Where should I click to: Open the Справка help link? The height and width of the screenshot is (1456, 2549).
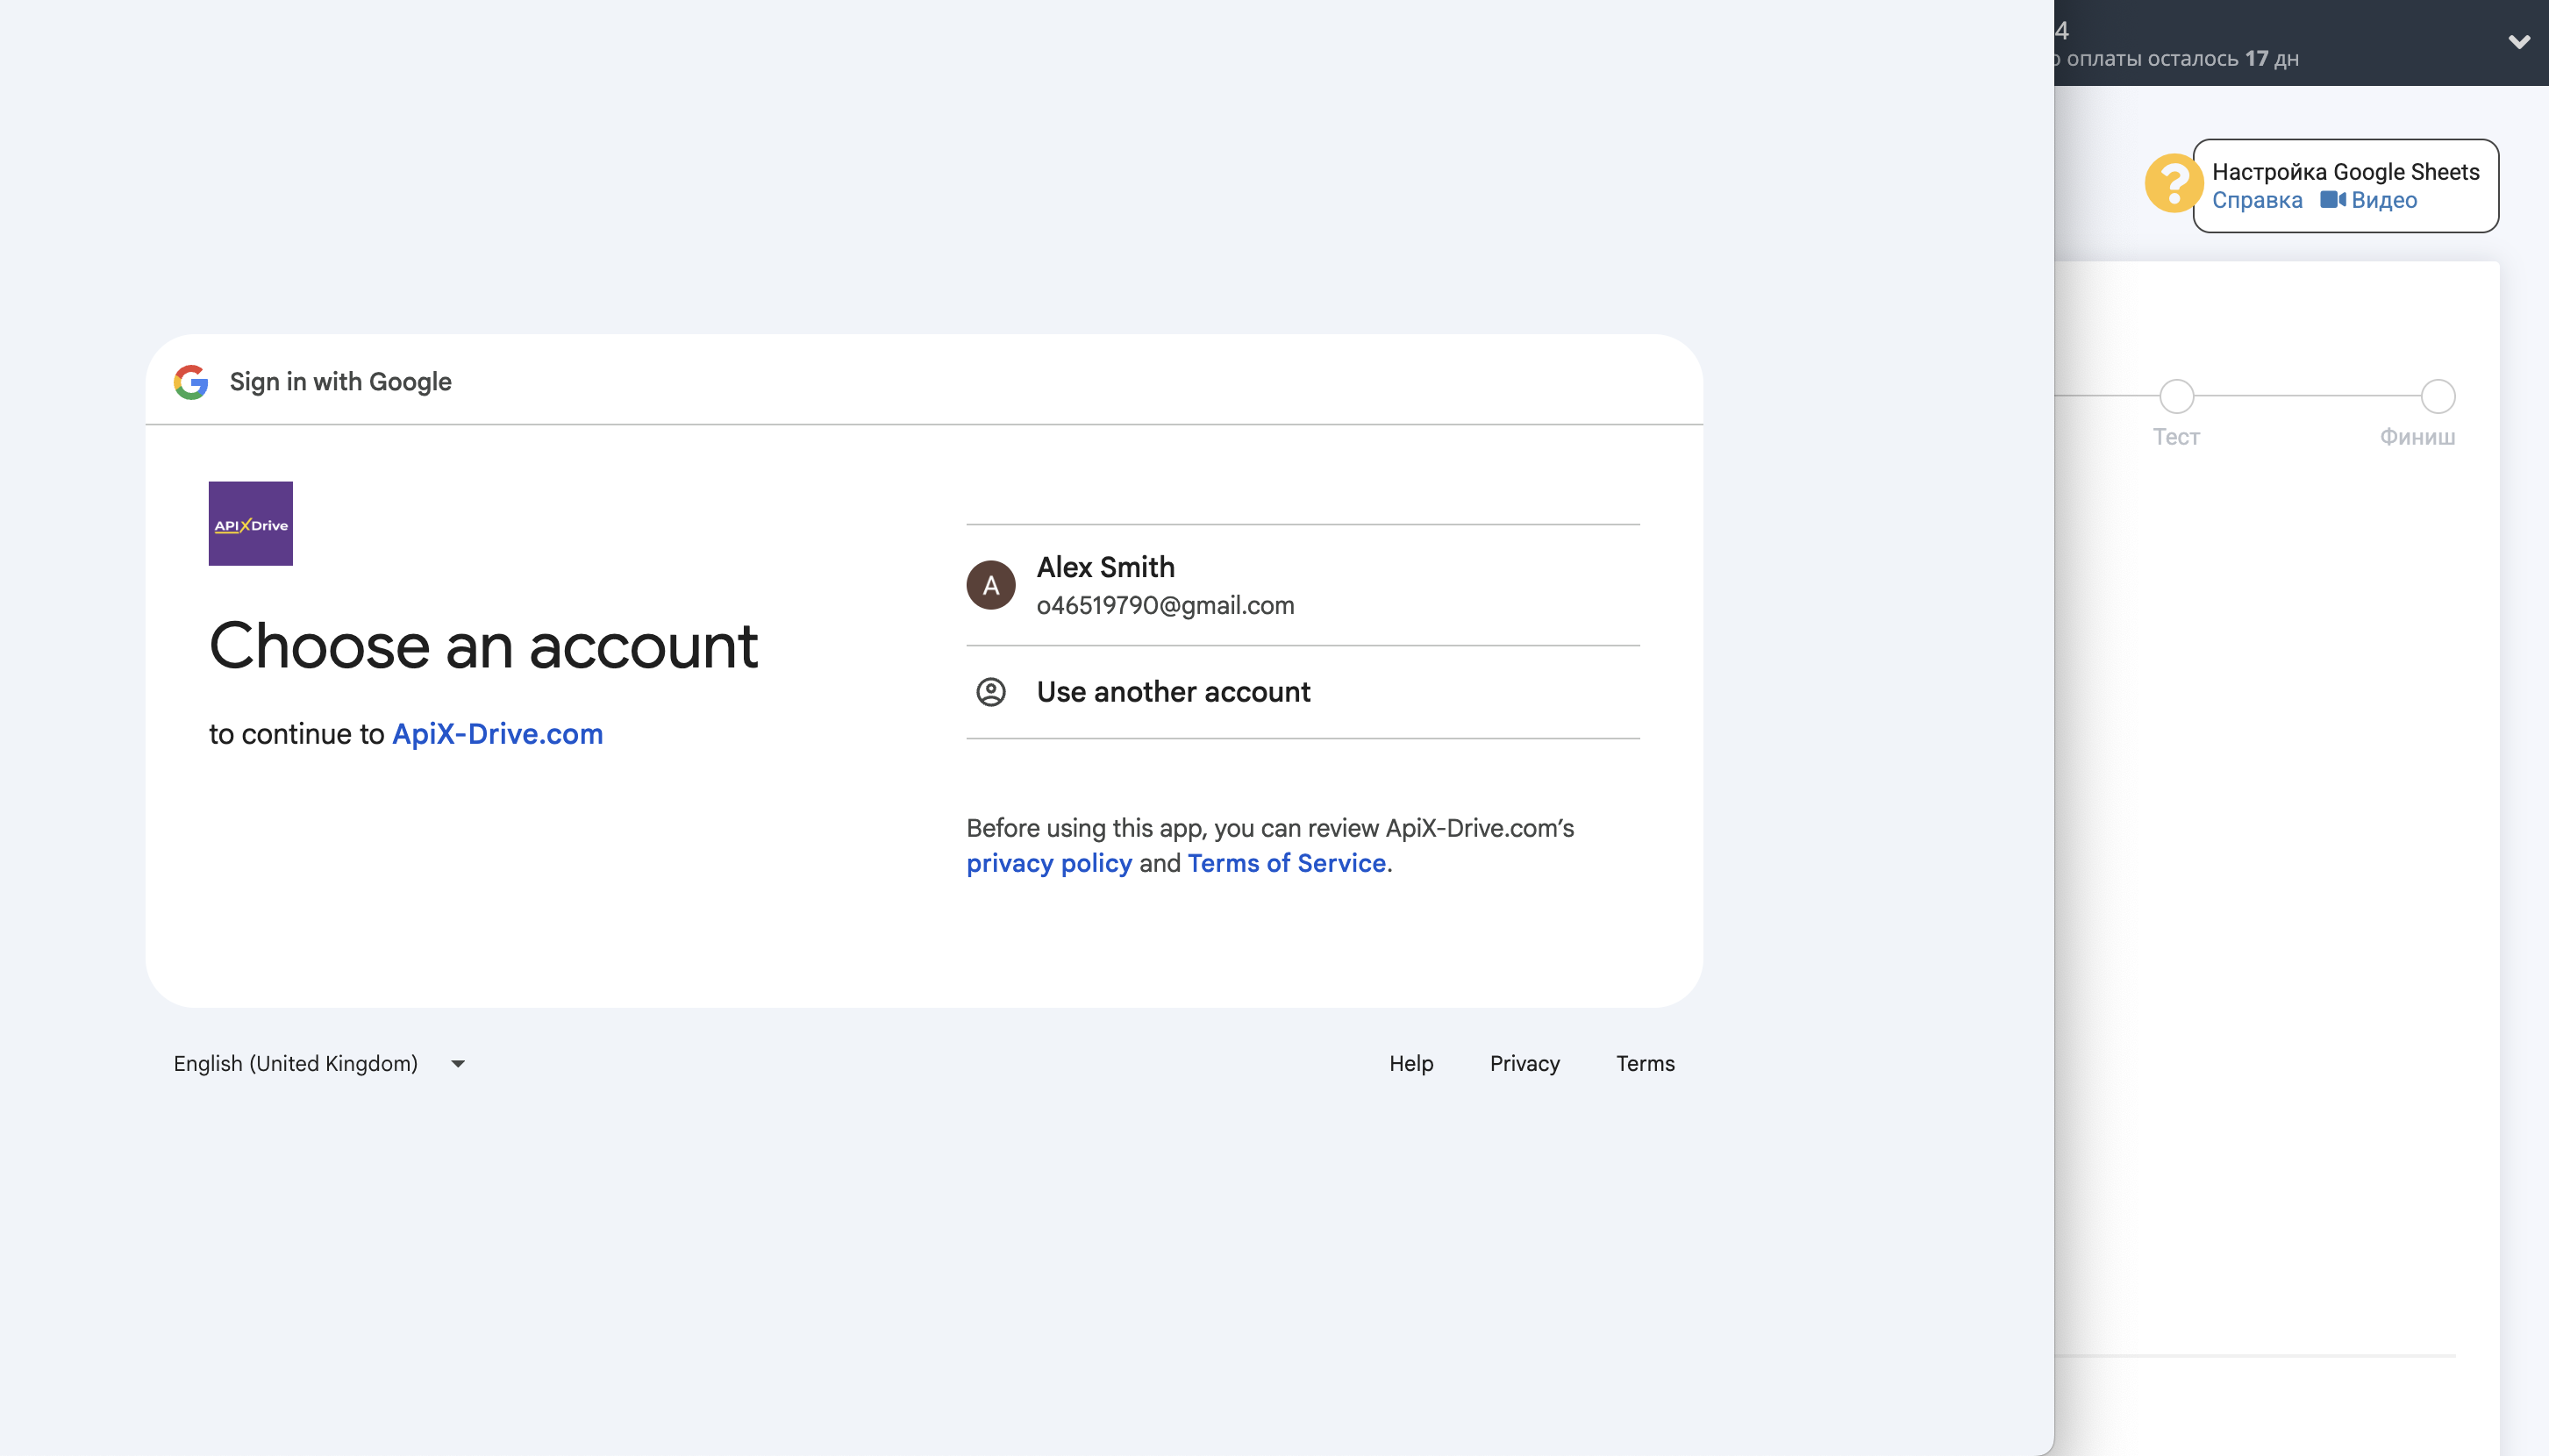pyautogui.click(x=2256, y=201)
